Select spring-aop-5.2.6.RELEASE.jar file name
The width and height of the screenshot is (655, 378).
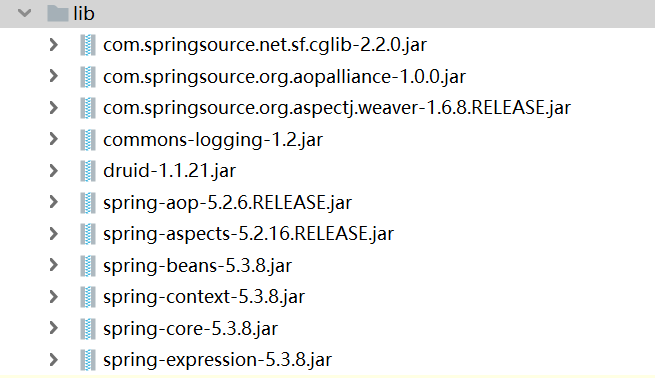(x=228, y=203)
